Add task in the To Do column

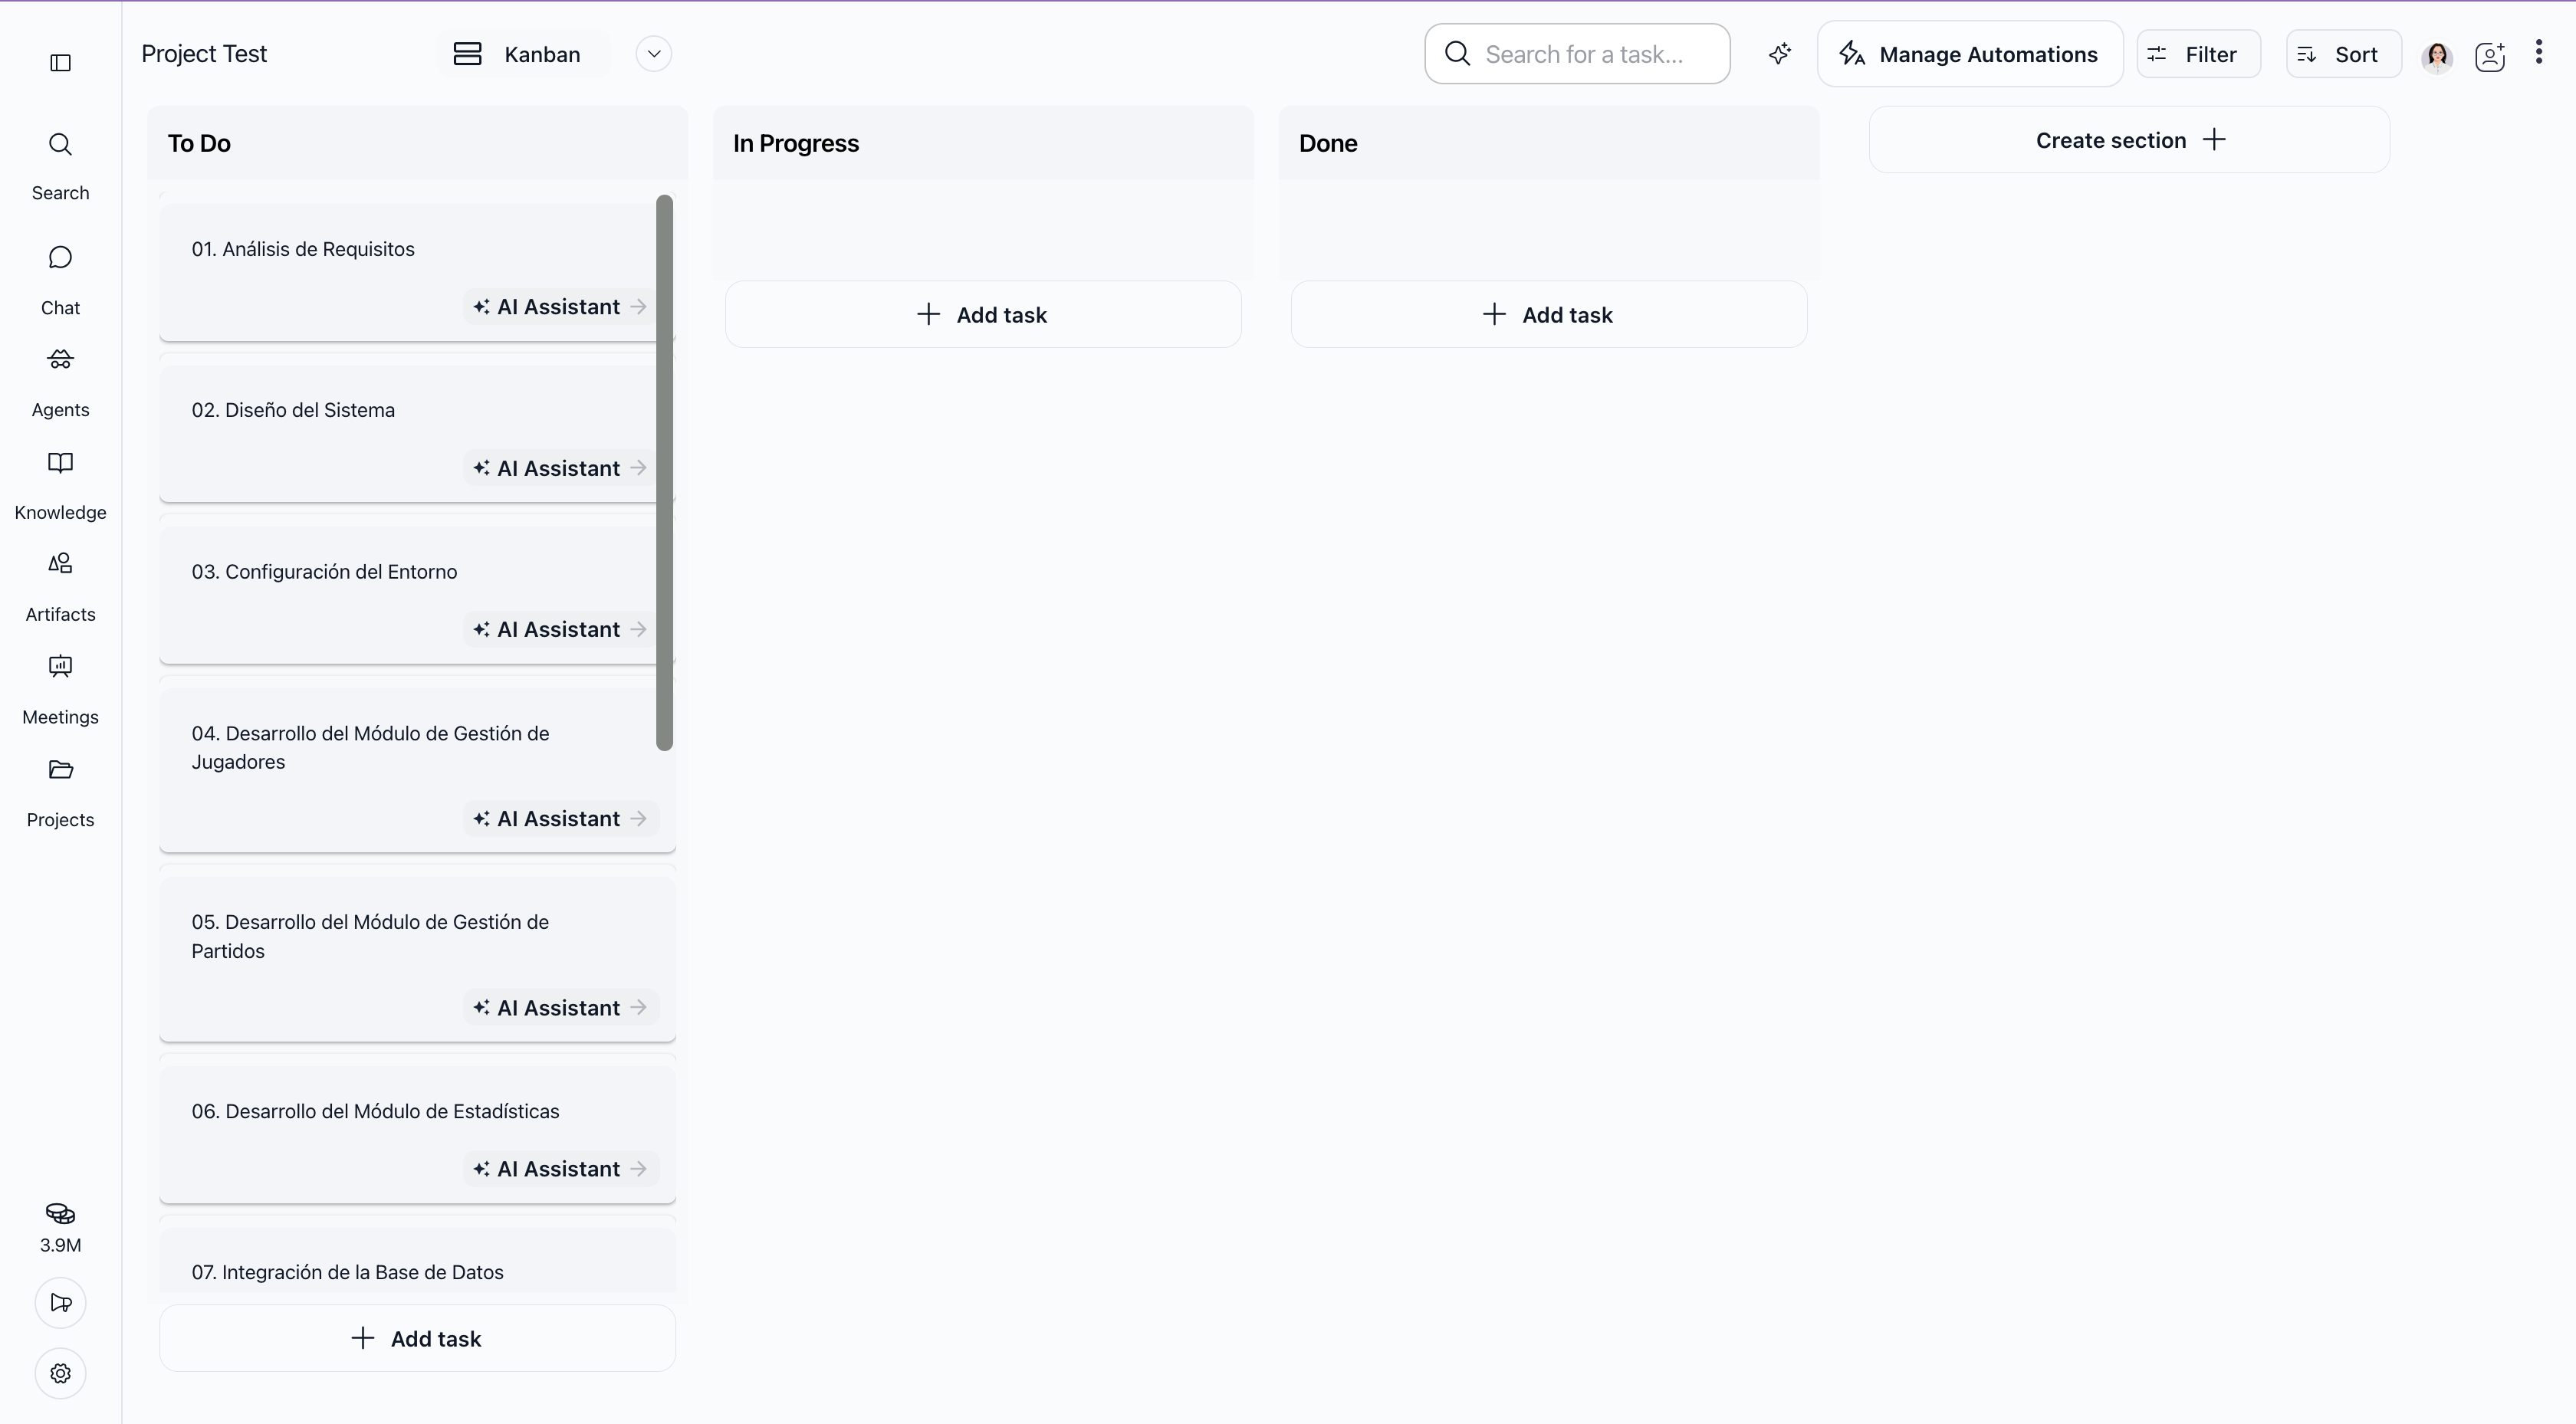coord(417,1339)
